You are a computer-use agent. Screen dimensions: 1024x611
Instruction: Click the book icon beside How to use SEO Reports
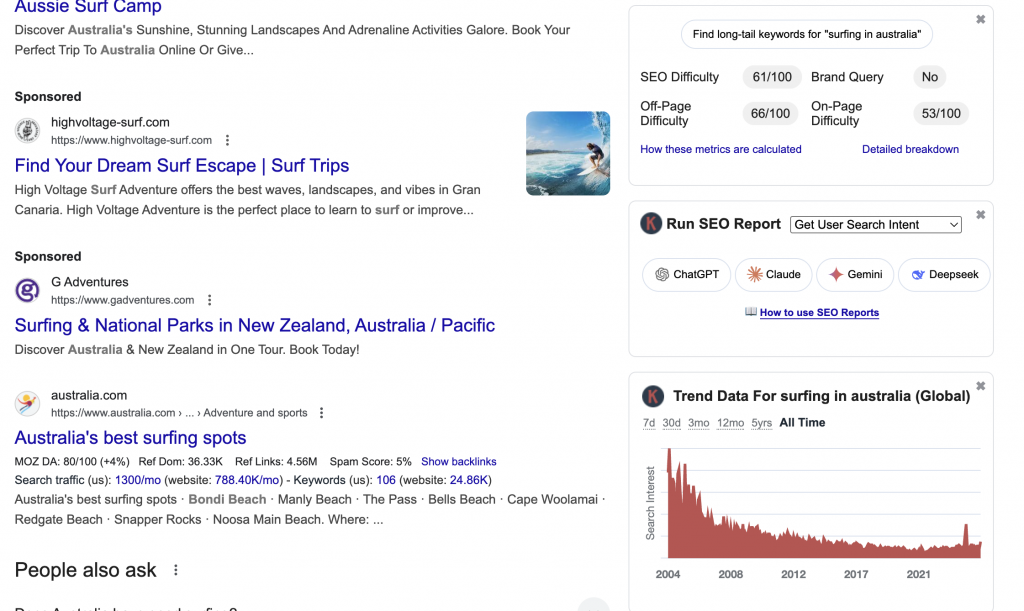[x=751, y=312]
